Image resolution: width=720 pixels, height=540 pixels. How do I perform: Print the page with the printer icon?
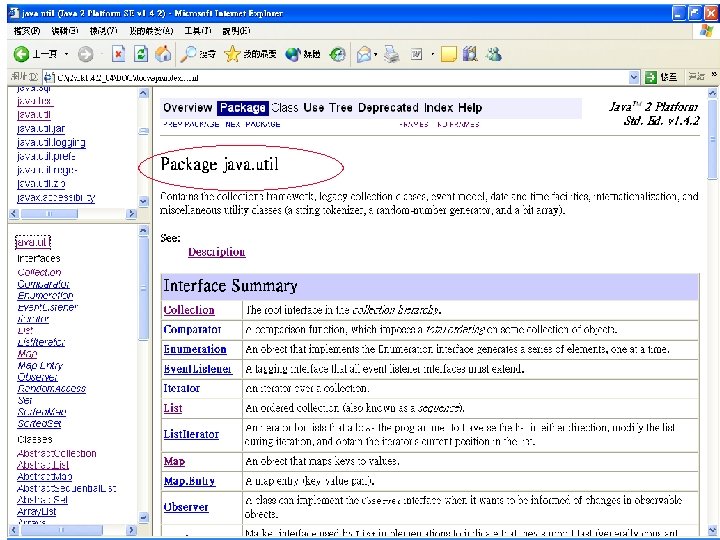tap(392, 54)
